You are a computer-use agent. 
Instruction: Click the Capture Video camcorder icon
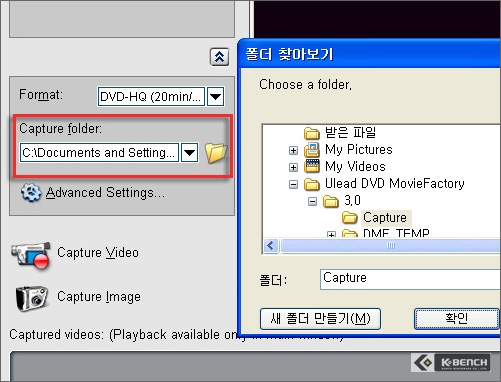pos(31,255)
